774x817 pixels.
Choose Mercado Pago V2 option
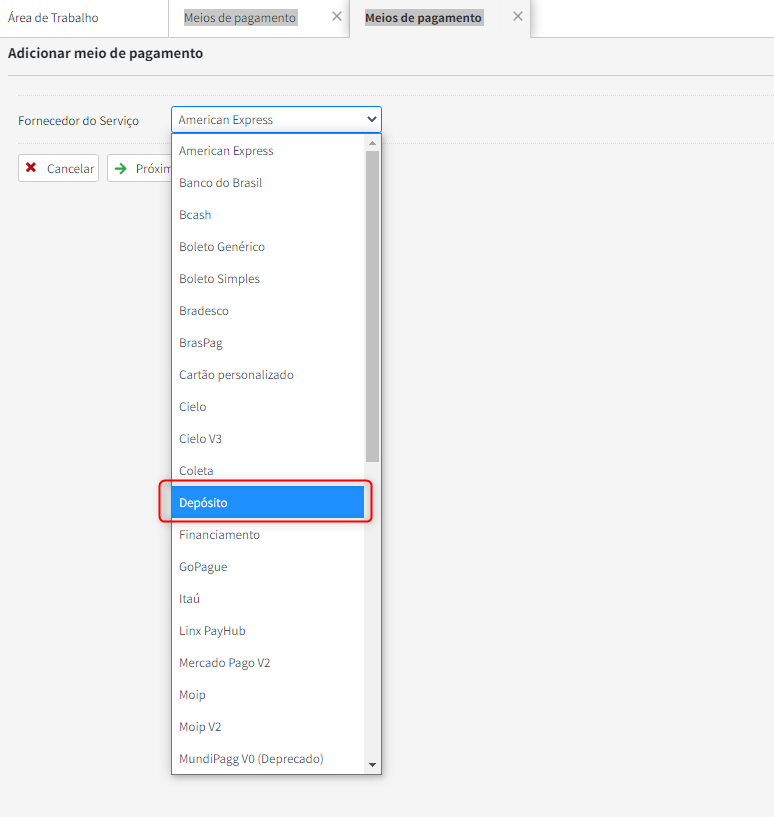click(268, 663)
